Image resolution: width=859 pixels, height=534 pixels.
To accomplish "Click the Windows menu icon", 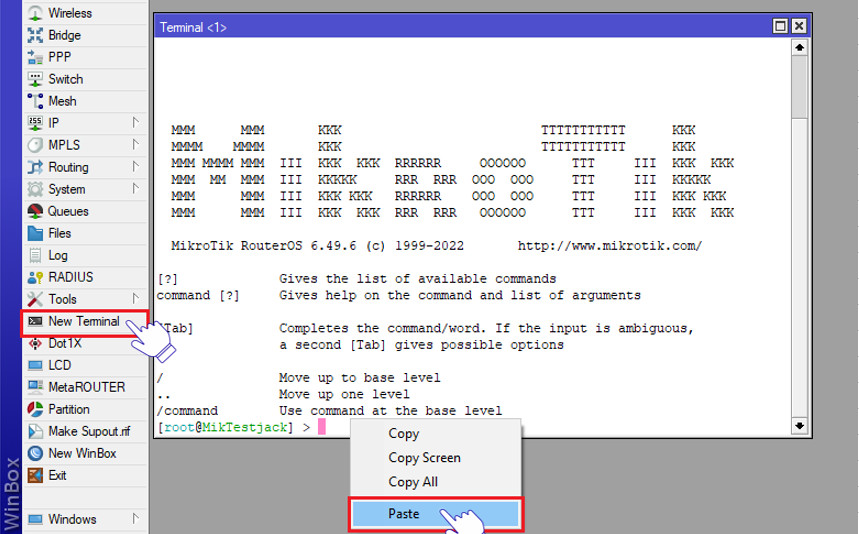I will coord(35,519).
